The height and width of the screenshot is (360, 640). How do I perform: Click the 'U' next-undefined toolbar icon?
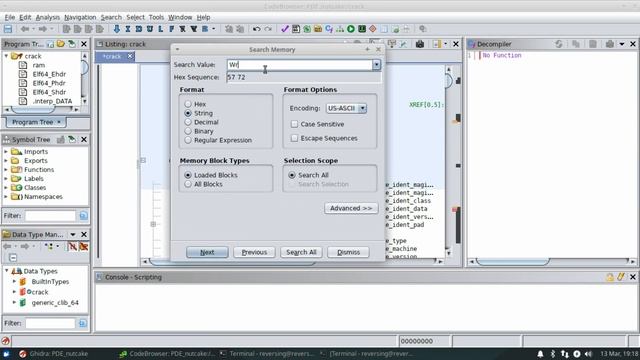pos(150,29)
